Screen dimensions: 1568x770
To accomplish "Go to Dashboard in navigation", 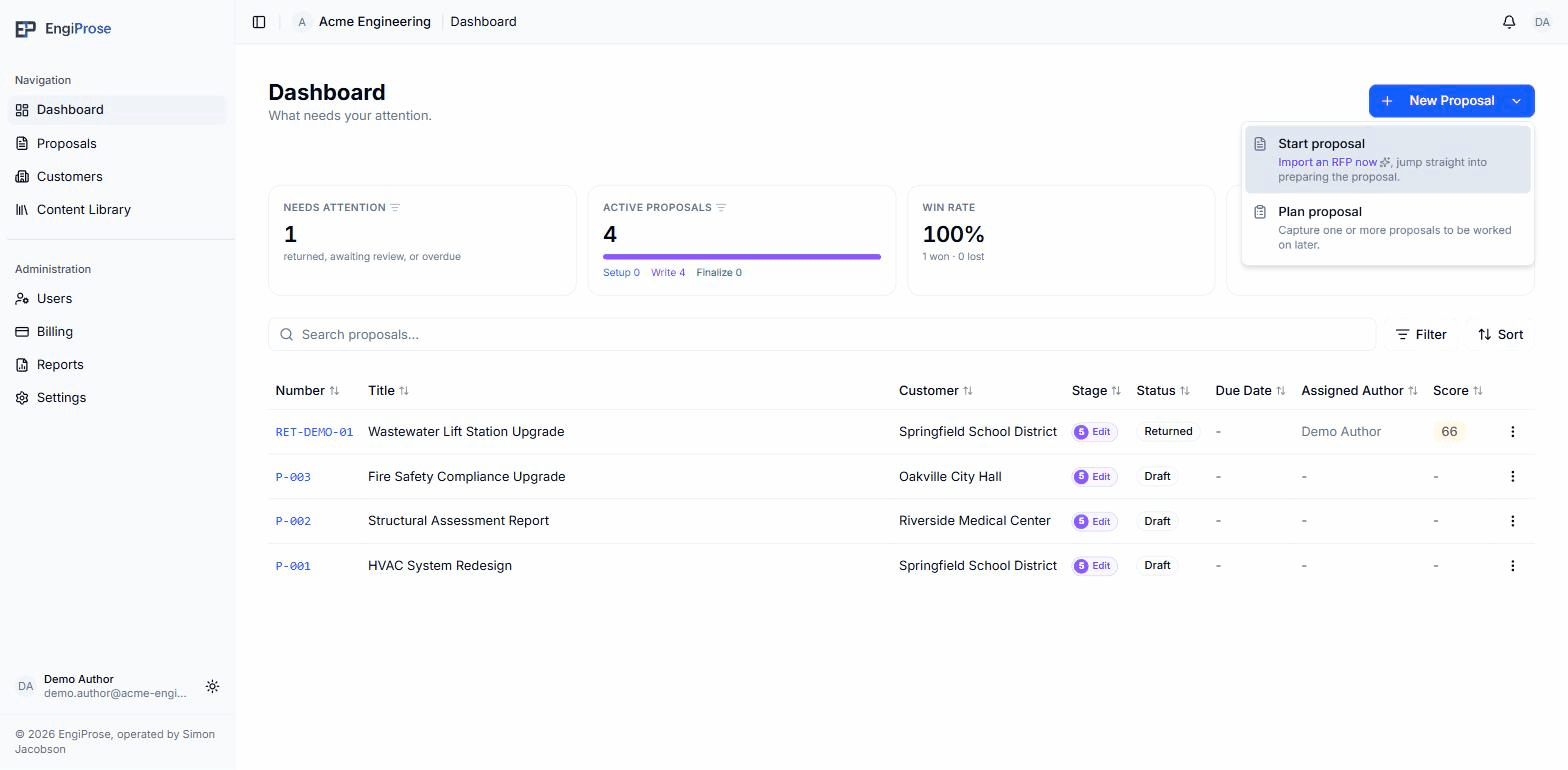I will (117, 110).
